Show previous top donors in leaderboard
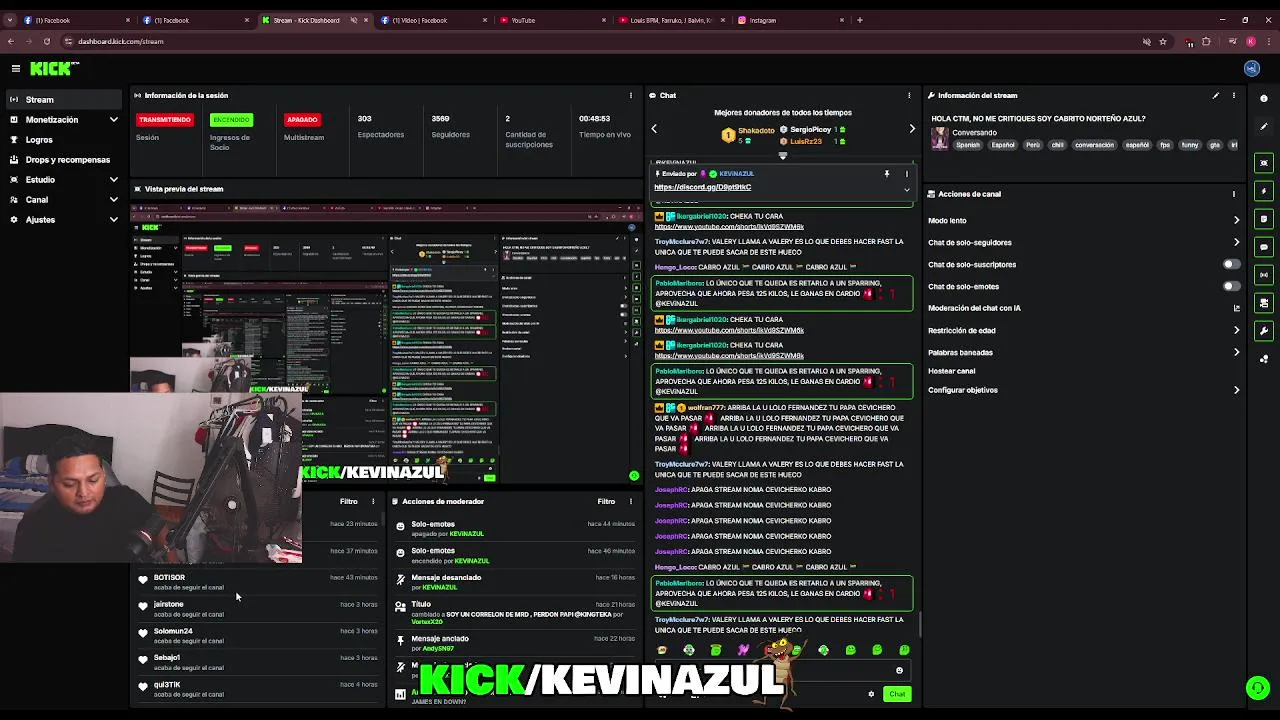The height and width of the screenshot is (720, 1280). (654, 128)
